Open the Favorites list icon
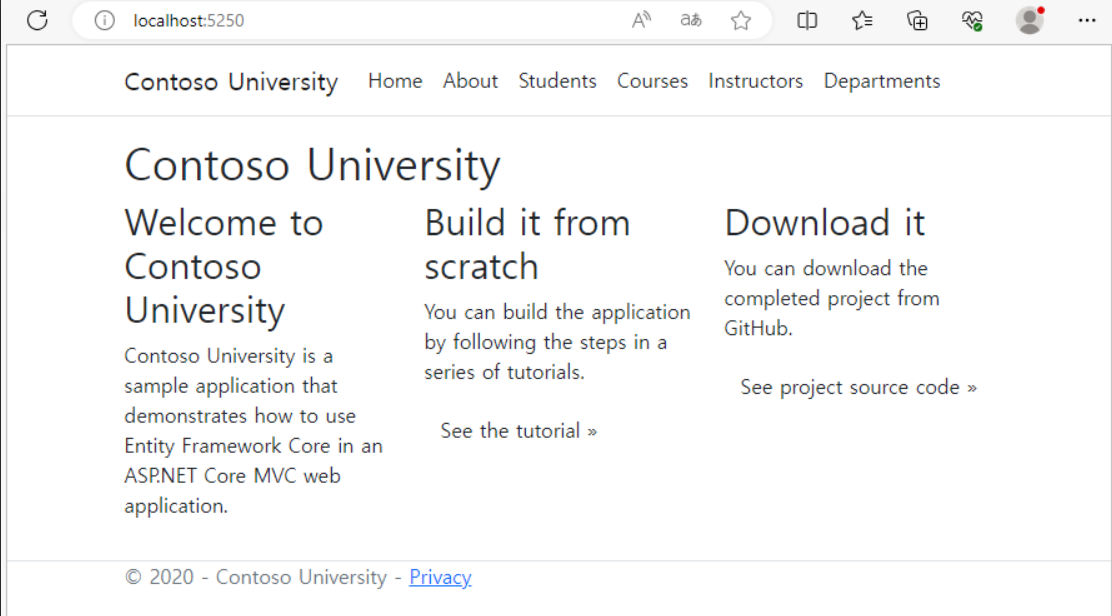1112x616 pixels. point(862,21)
